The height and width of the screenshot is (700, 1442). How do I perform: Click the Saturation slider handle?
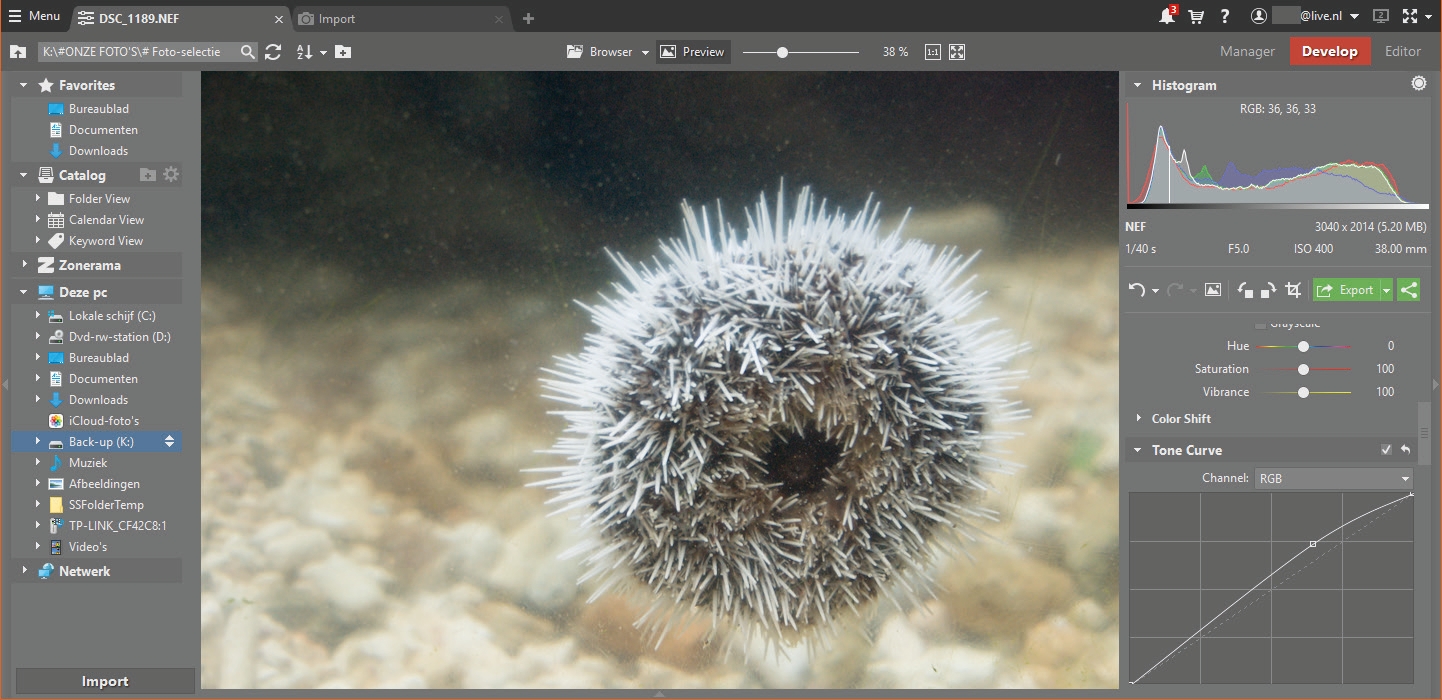pyautogui.click(x=1303, y=369)
